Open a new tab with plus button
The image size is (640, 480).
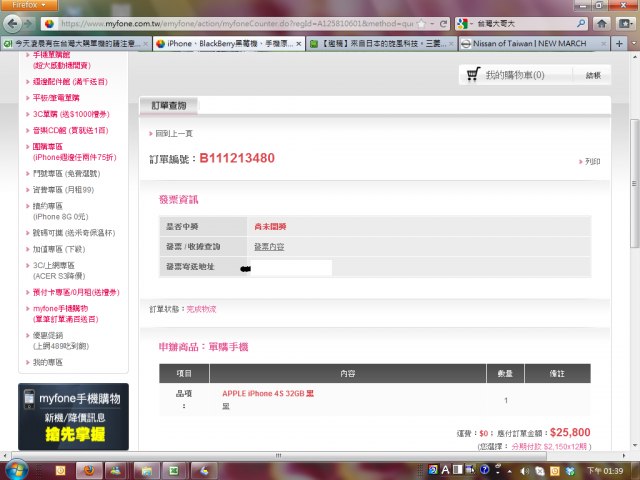[x=619, y=43]
